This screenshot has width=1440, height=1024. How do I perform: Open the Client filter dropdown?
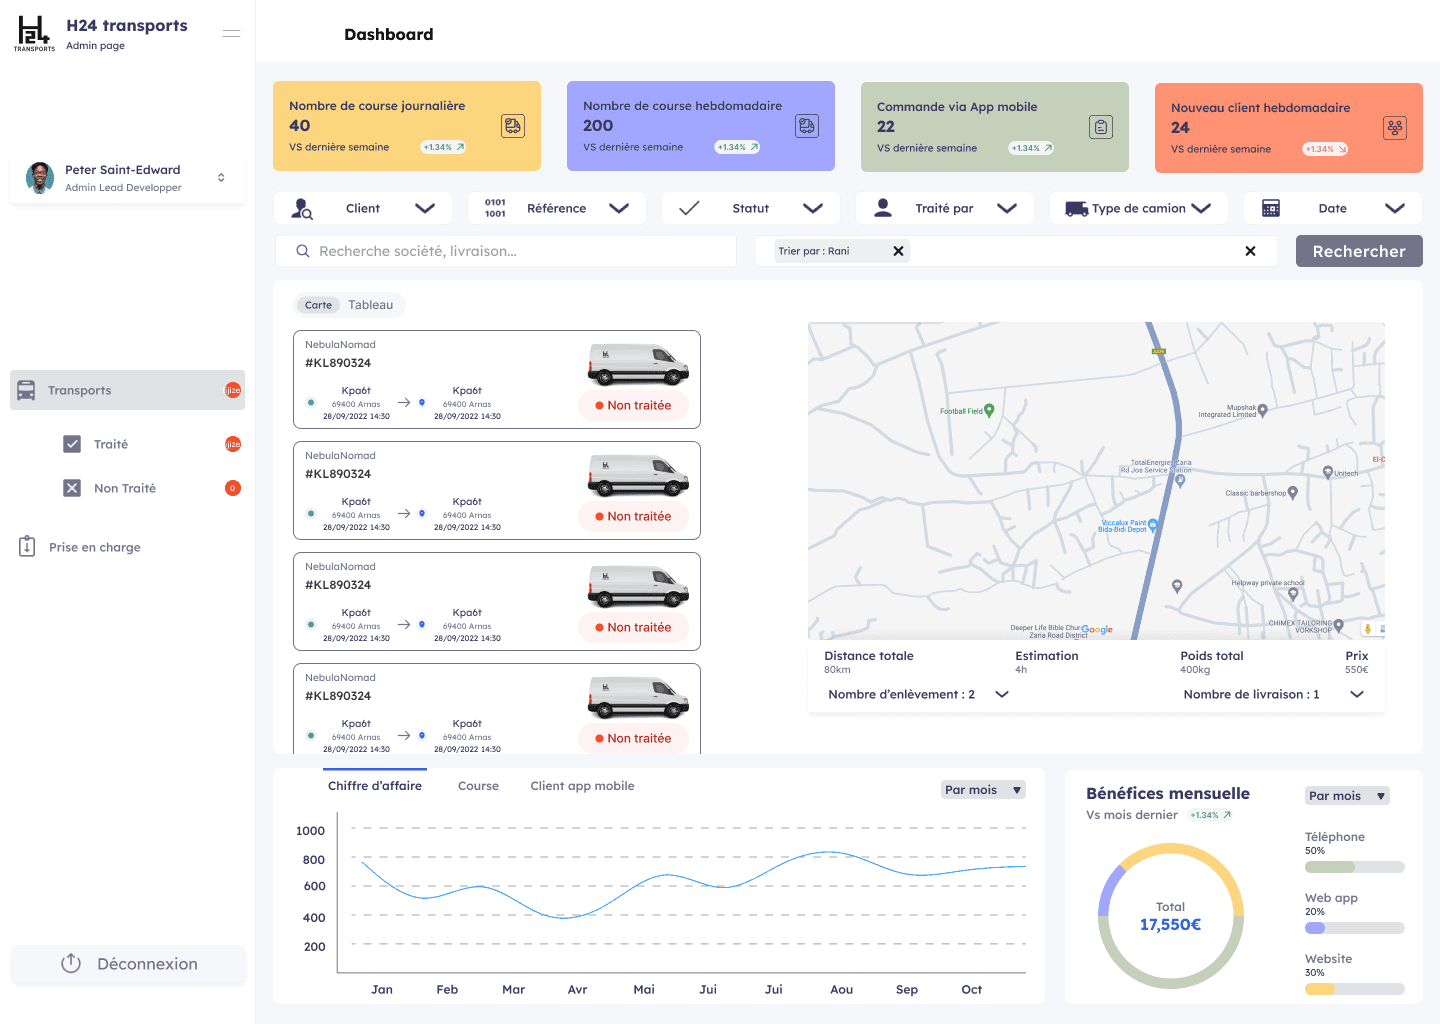[425, 208]
